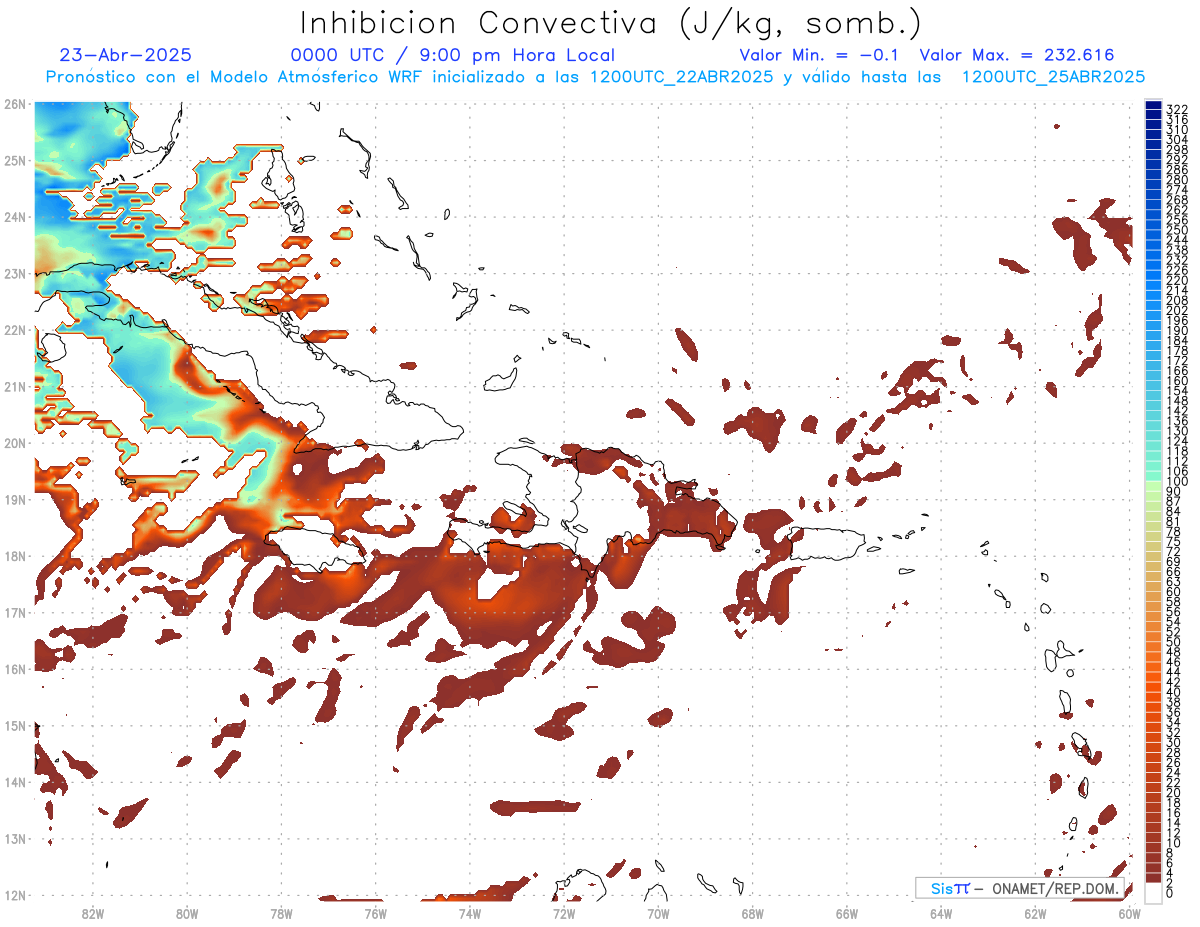Click the 'Valor Max. = 232.616' text
The height and width of the screenshot is (927, 1200).
click(x=1017, y=56)
